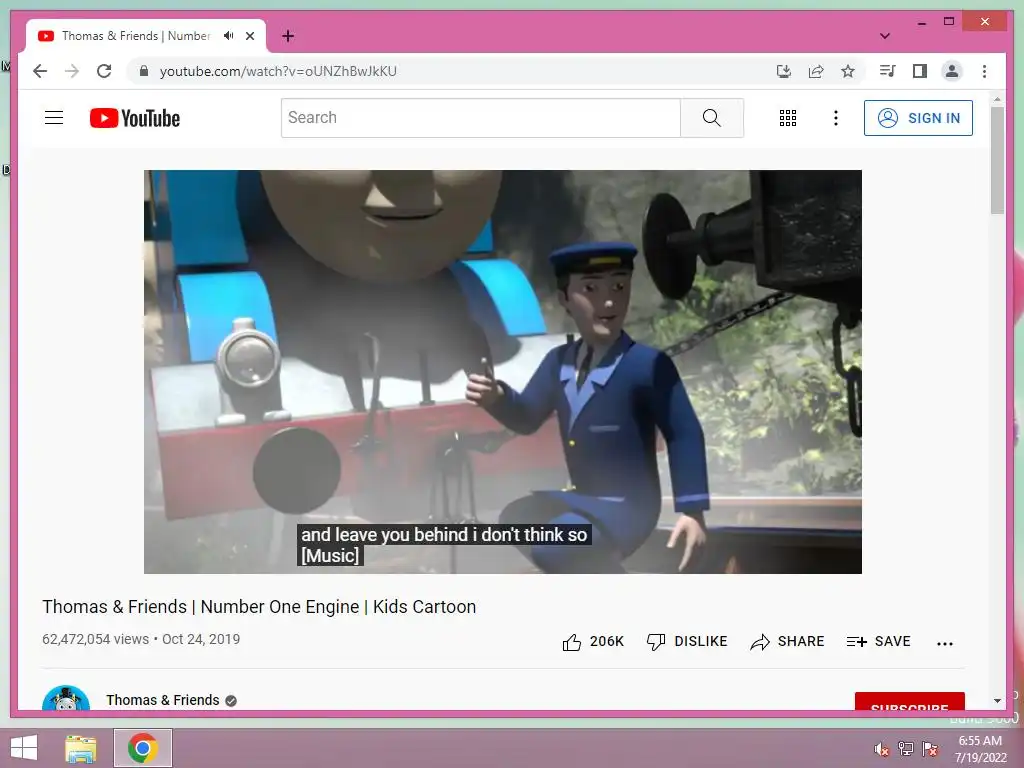Open a new tab
This screenshot has width=1024, height=768.
point(288,36)
